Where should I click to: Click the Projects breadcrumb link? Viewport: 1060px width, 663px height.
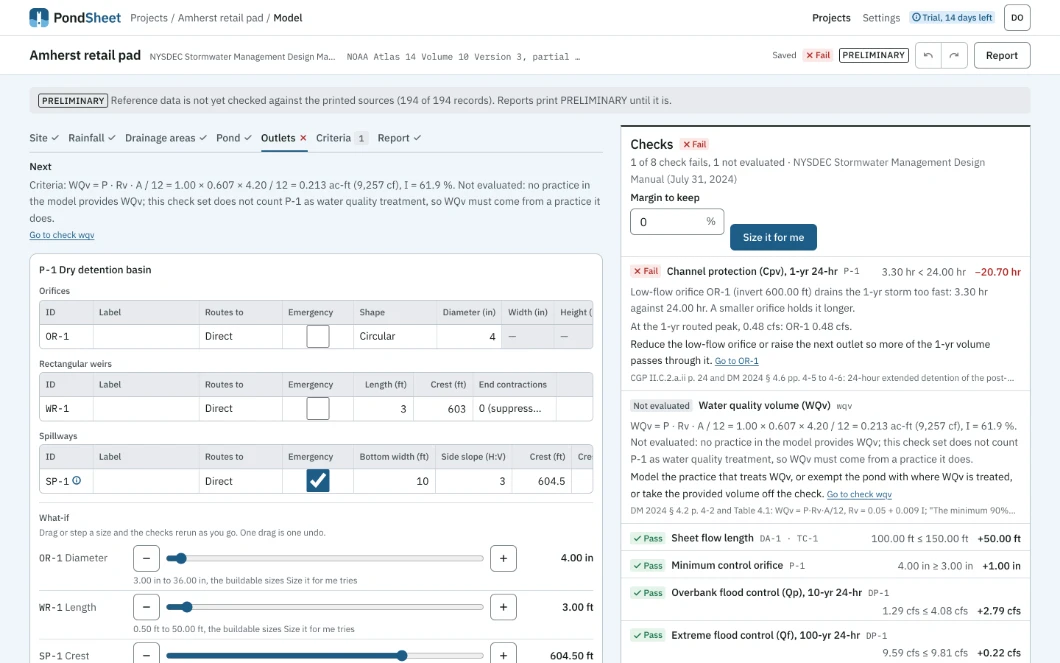point(149,18)
